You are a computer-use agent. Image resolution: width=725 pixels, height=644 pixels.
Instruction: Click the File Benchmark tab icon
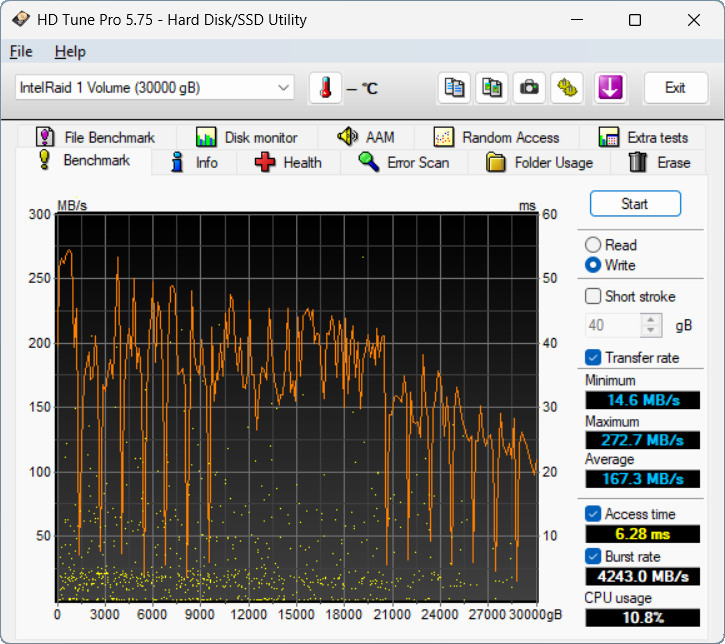pos(45,137)
